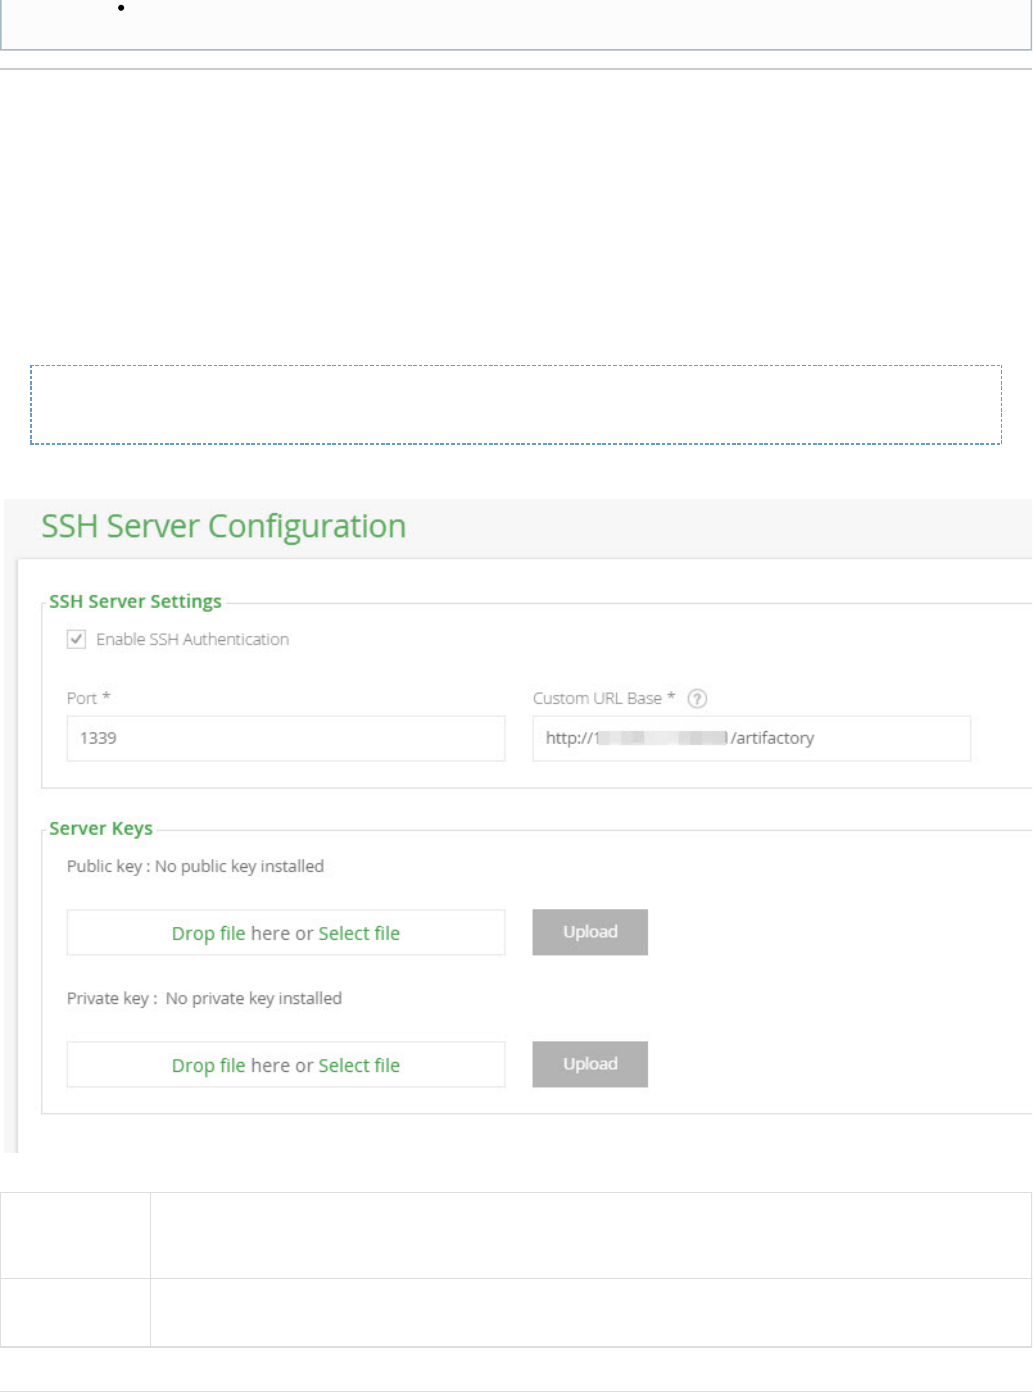This screenshot has height=1392, width=1033.
Task: Focus the Custom URL Base field
Action: tap(751, 738)
